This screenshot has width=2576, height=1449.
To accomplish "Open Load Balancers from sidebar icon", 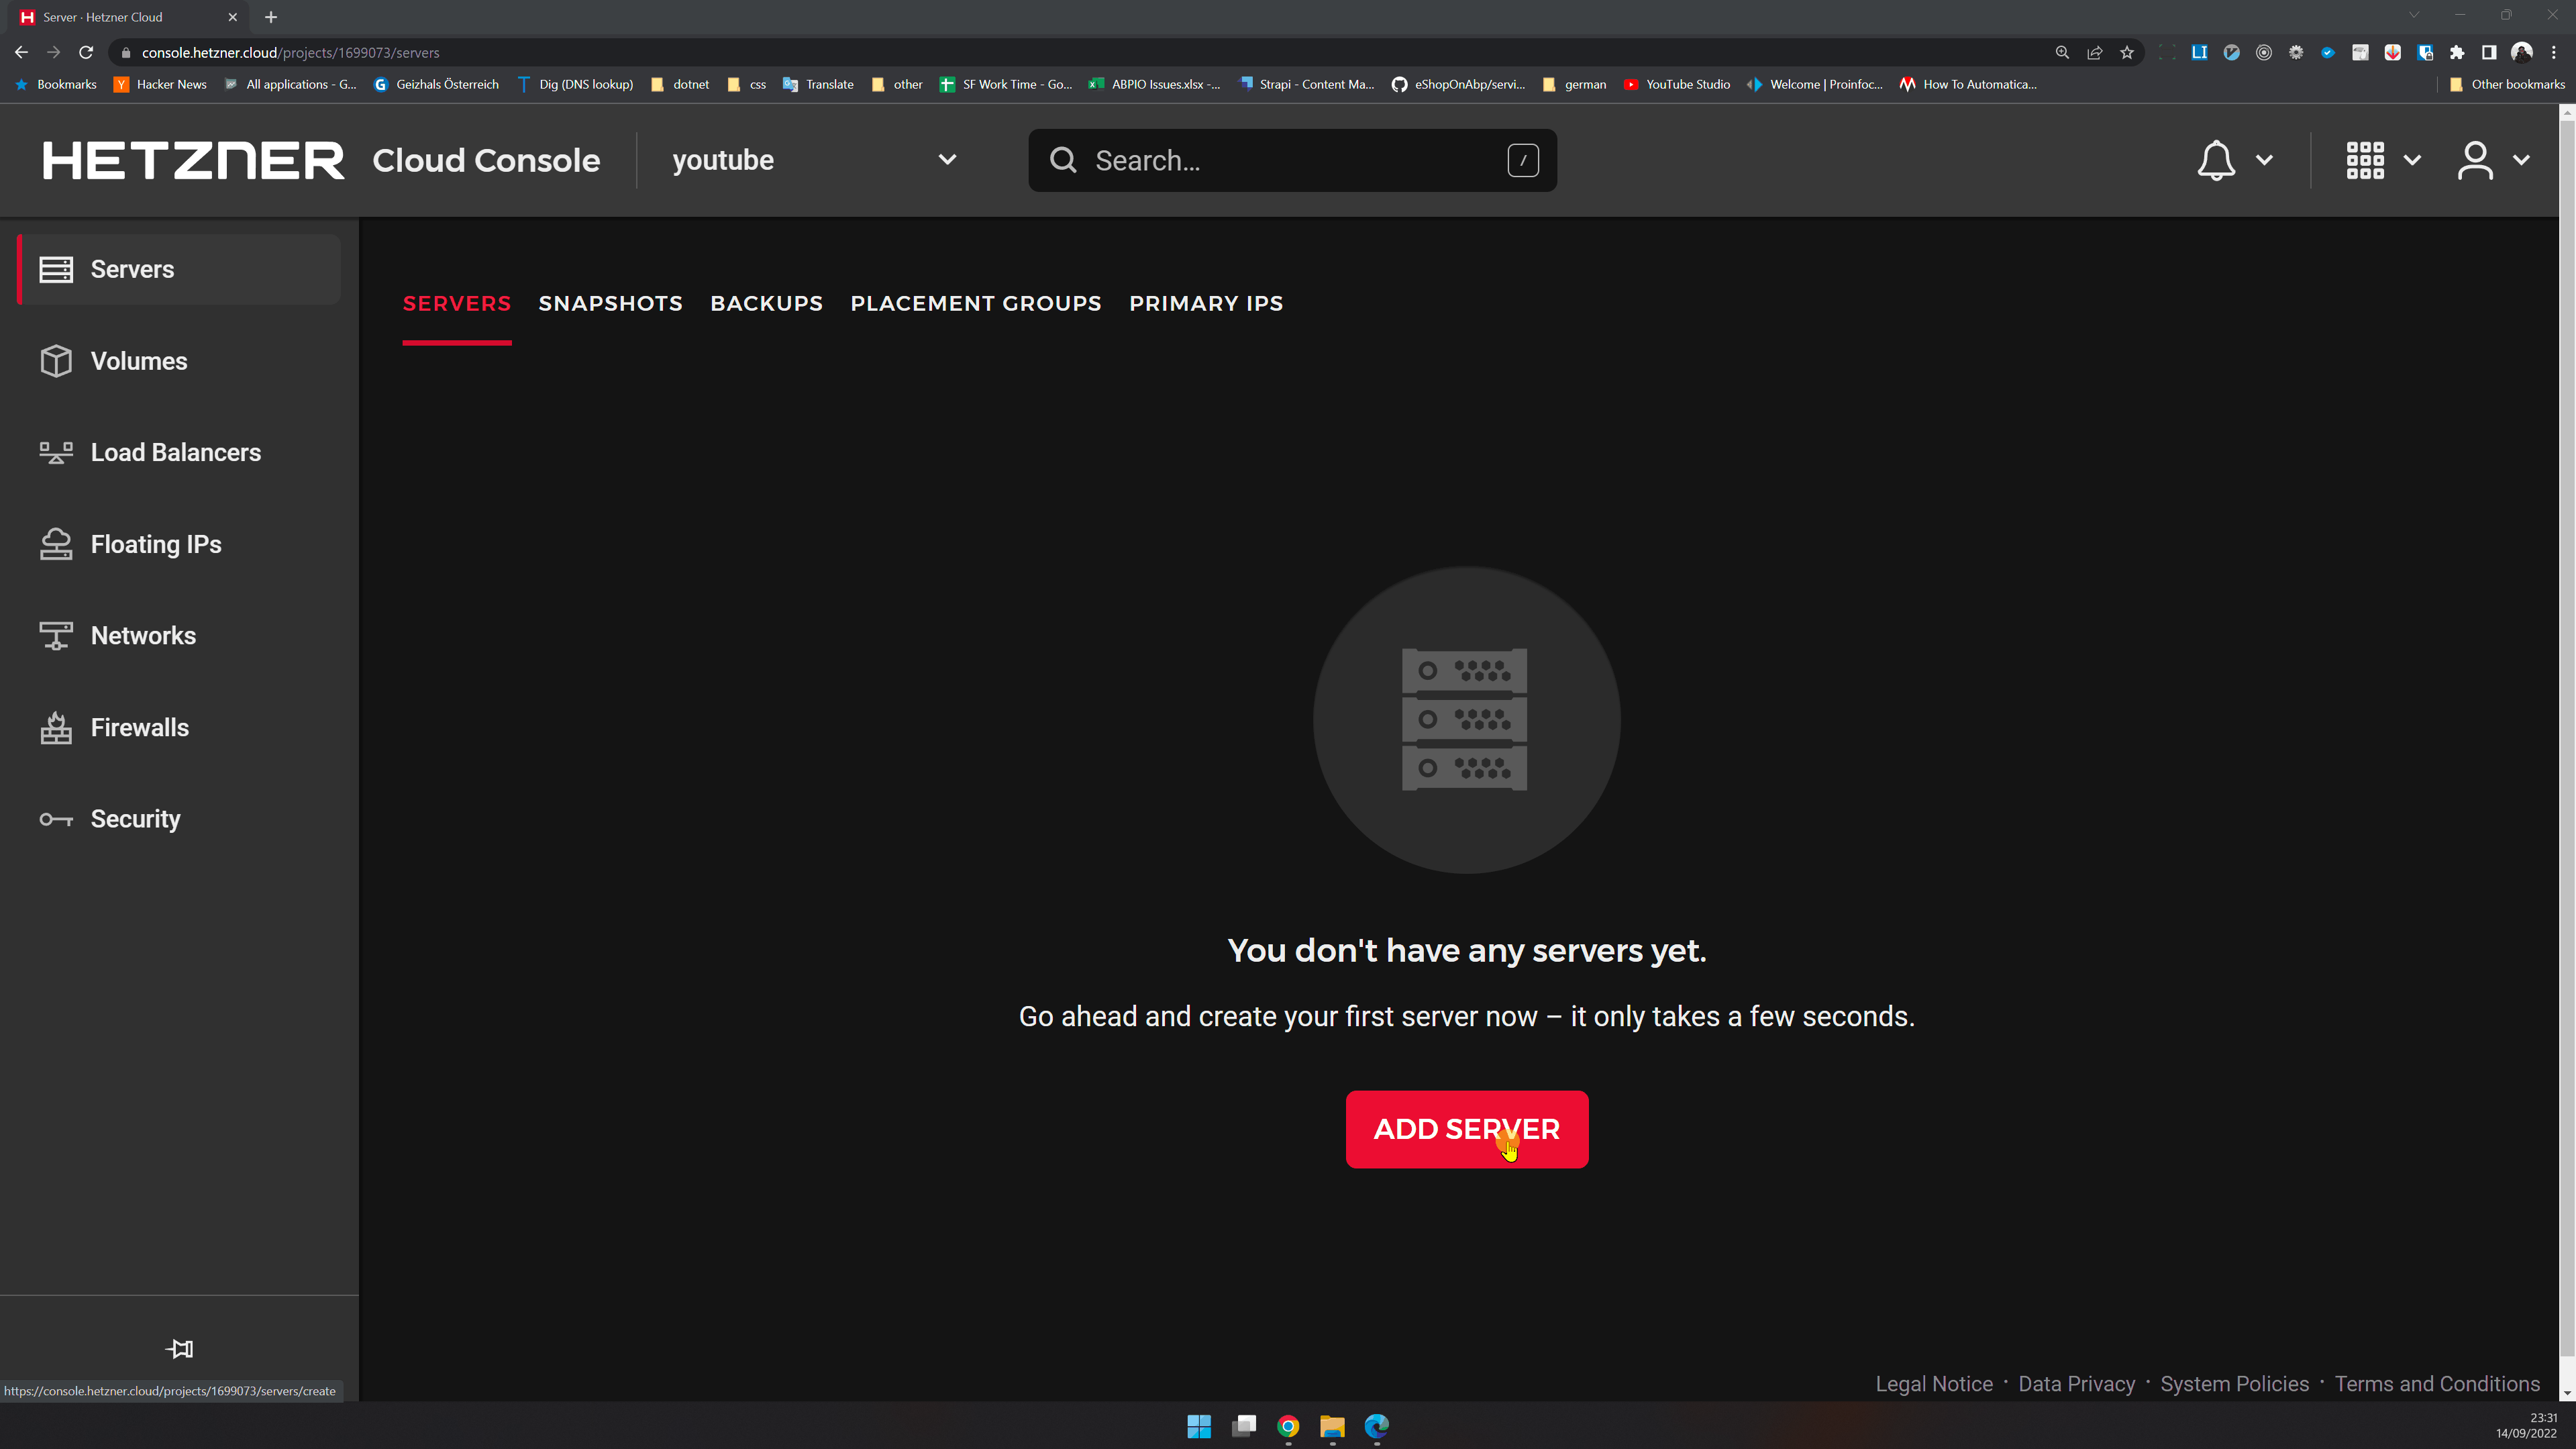I will click(56, 453).
